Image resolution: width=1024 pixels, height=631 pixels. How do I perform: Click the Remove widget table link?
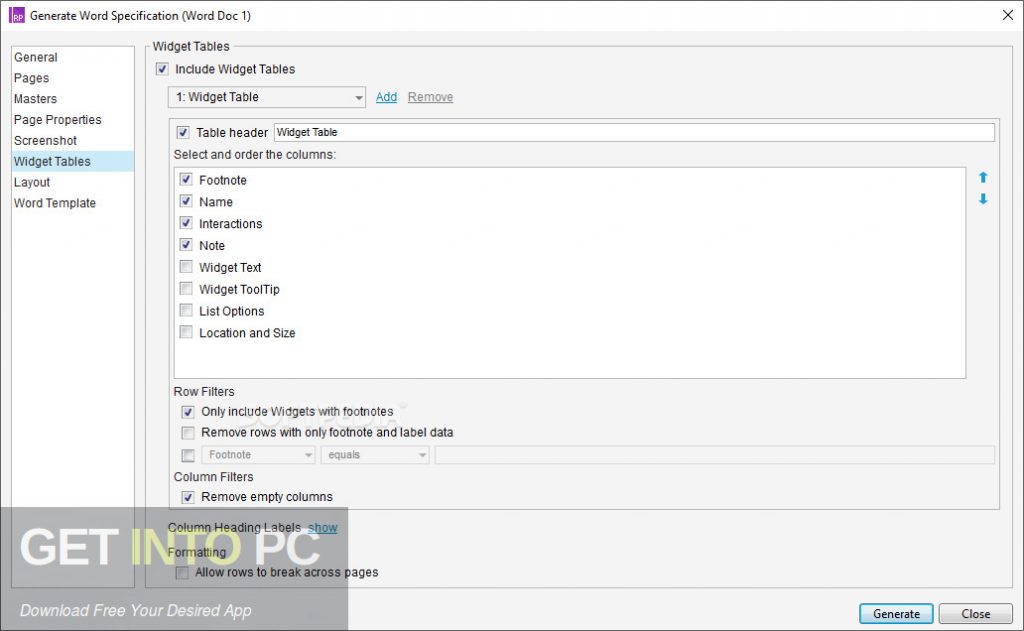[x=430, y=97]
